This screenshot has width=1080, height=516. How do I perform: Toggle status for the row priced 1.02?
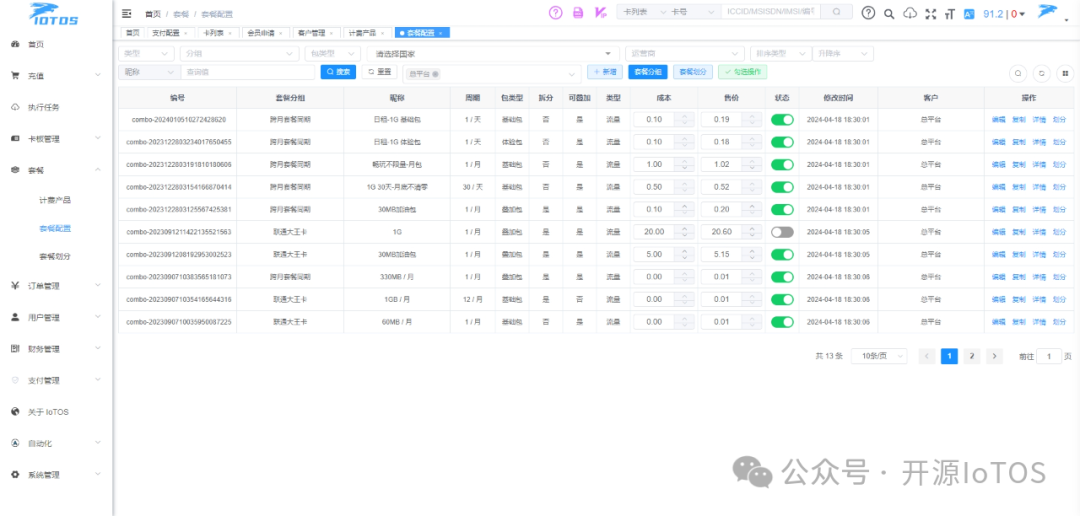coord(782,165)
